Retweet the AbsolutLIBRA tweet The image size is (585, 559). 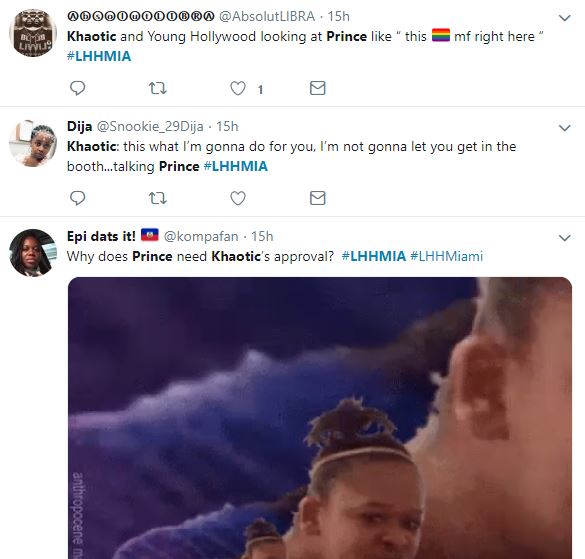tap(157, 88)
